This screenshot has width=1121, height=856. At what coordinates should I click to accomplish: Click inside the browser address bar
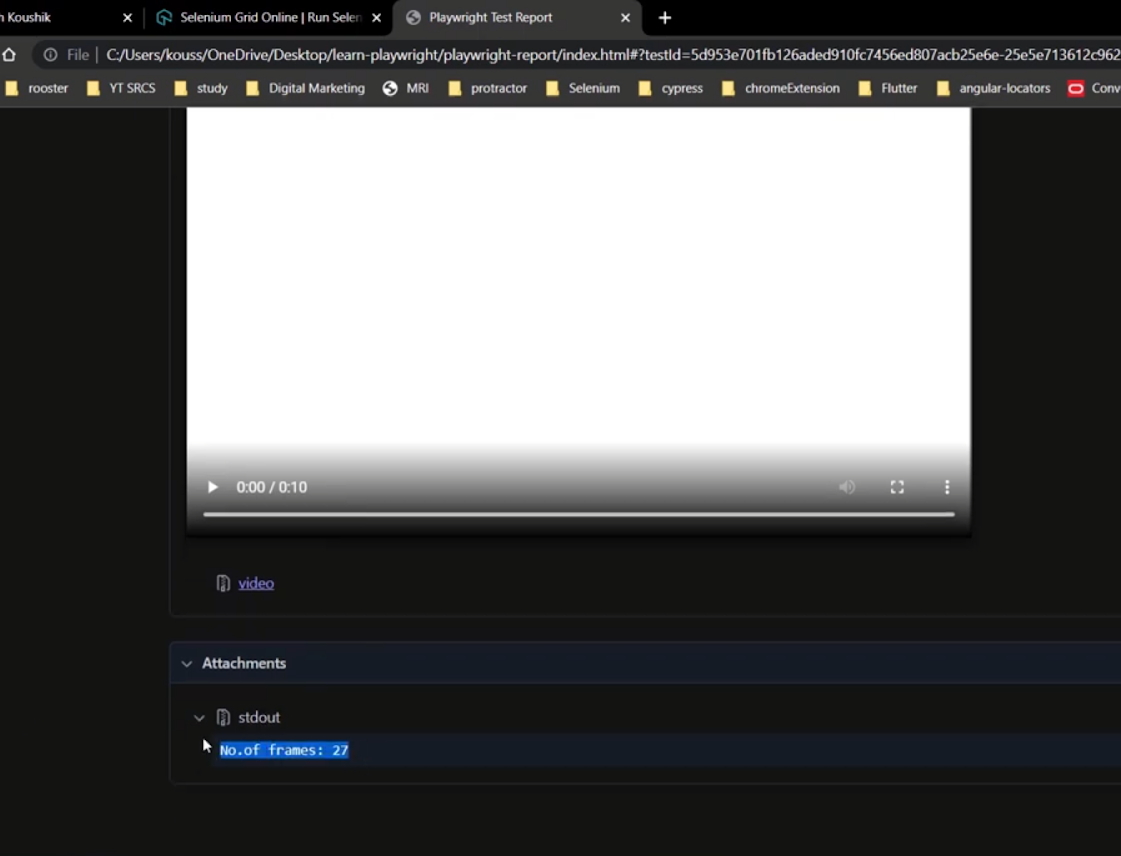click(400, 55)
